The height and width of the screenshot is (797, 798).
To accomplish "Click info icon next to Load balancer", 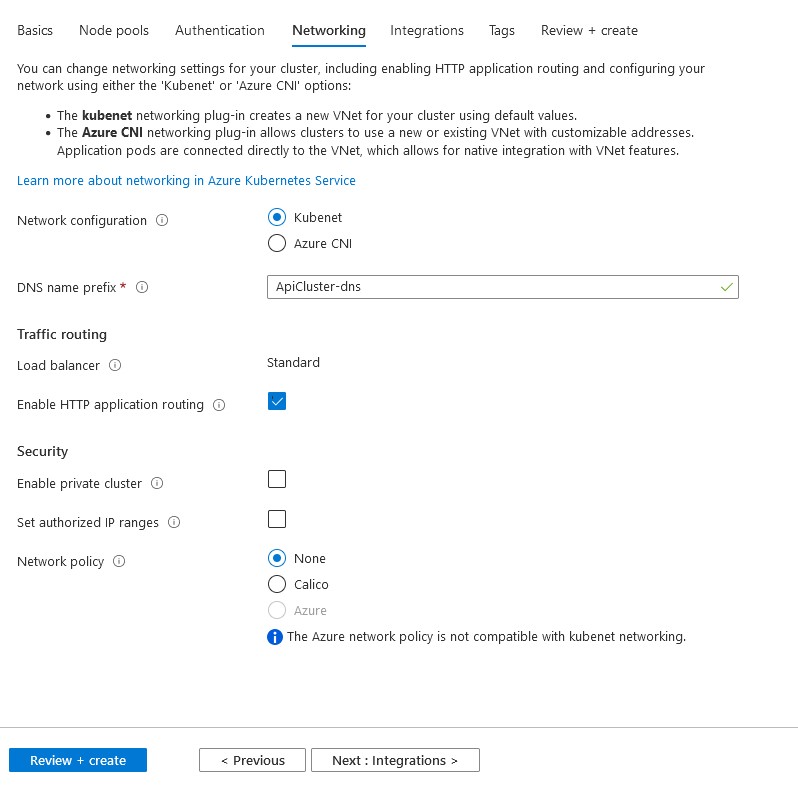I will click(x=115, y=366).
